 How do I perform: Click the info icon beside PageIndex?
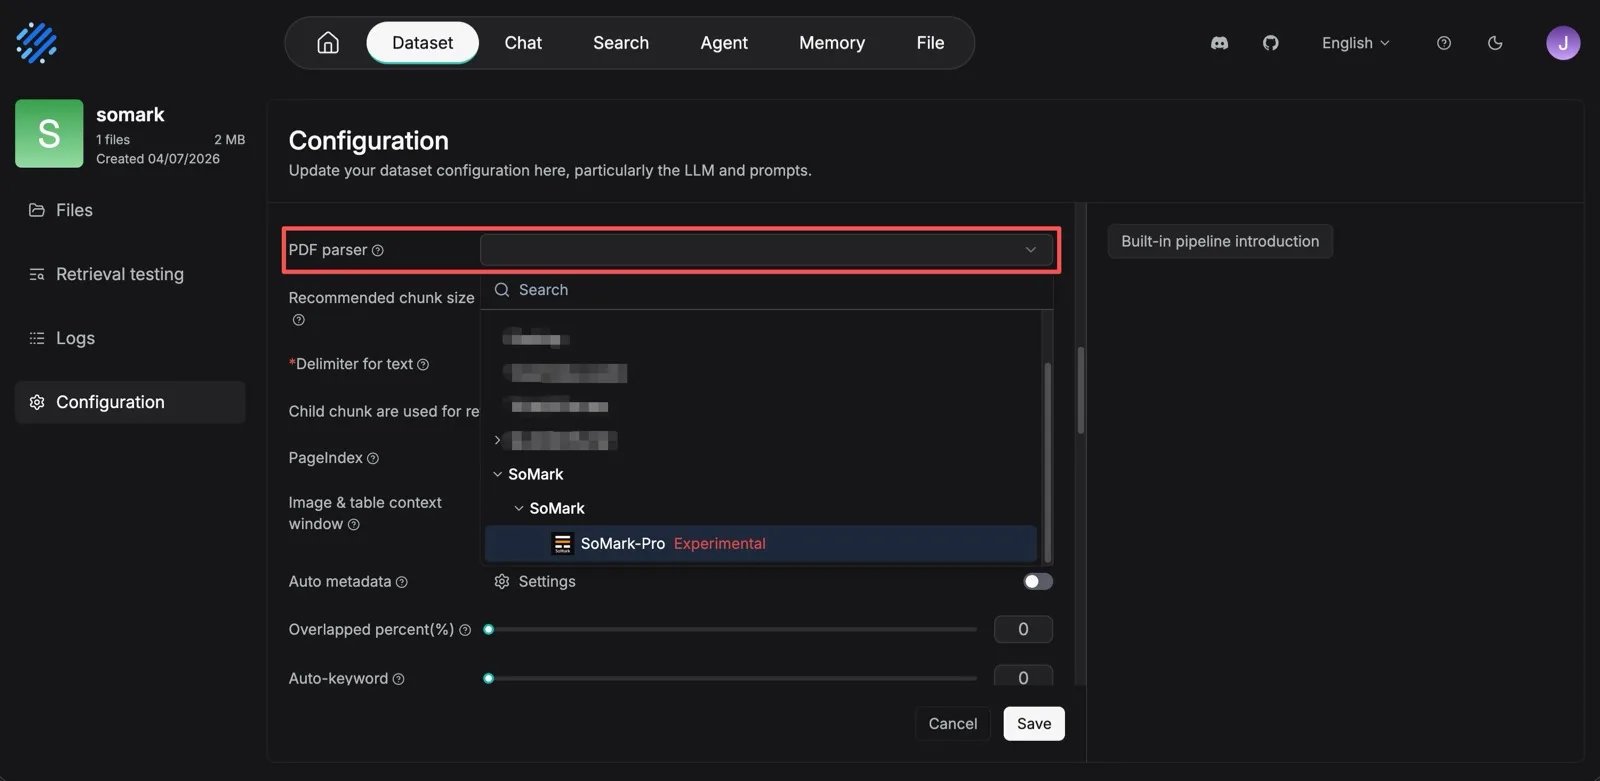373,459
